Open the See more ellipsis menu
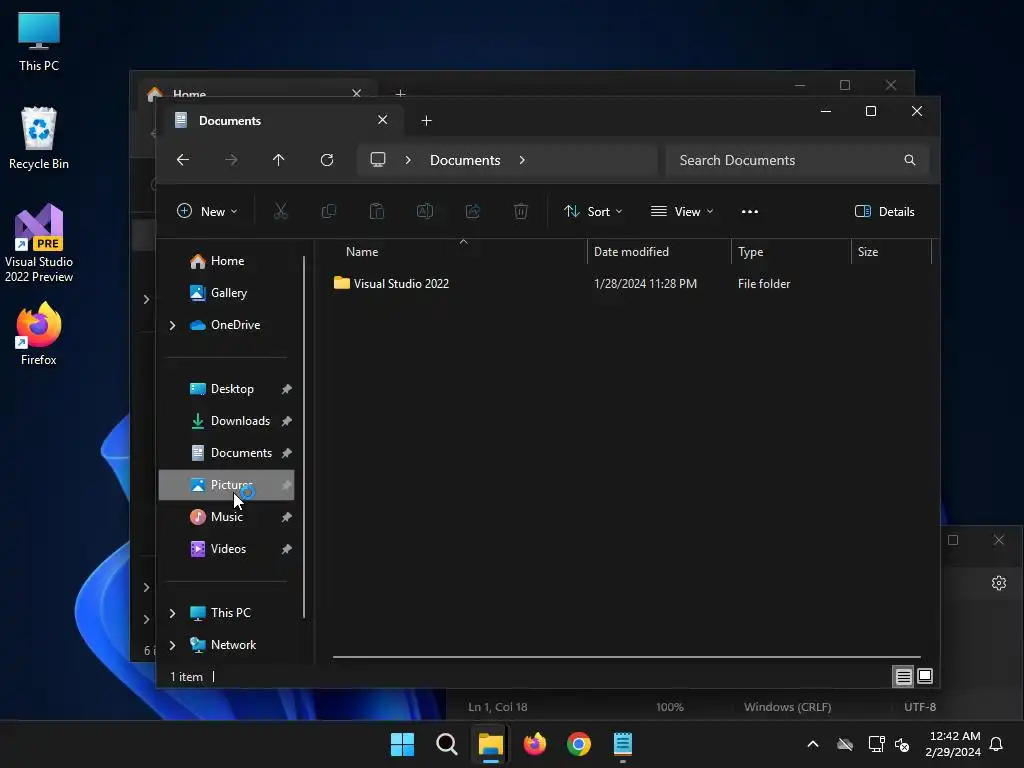Screen dimensions: 1024x768 click(750, 212)
